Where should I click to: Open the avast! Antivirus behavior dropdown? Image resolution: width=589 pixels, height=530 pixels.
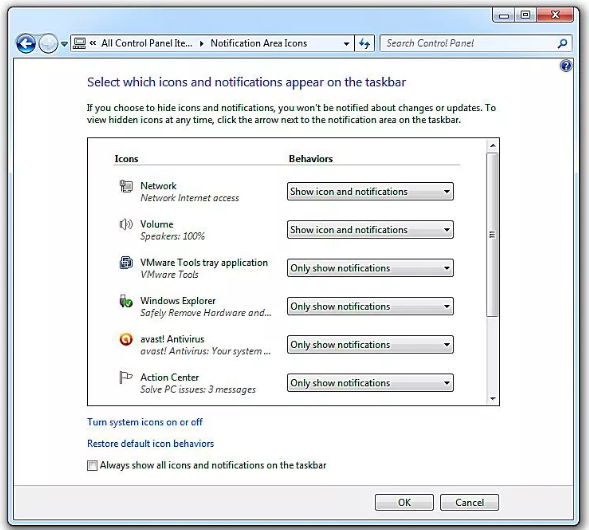pos(370,345)
